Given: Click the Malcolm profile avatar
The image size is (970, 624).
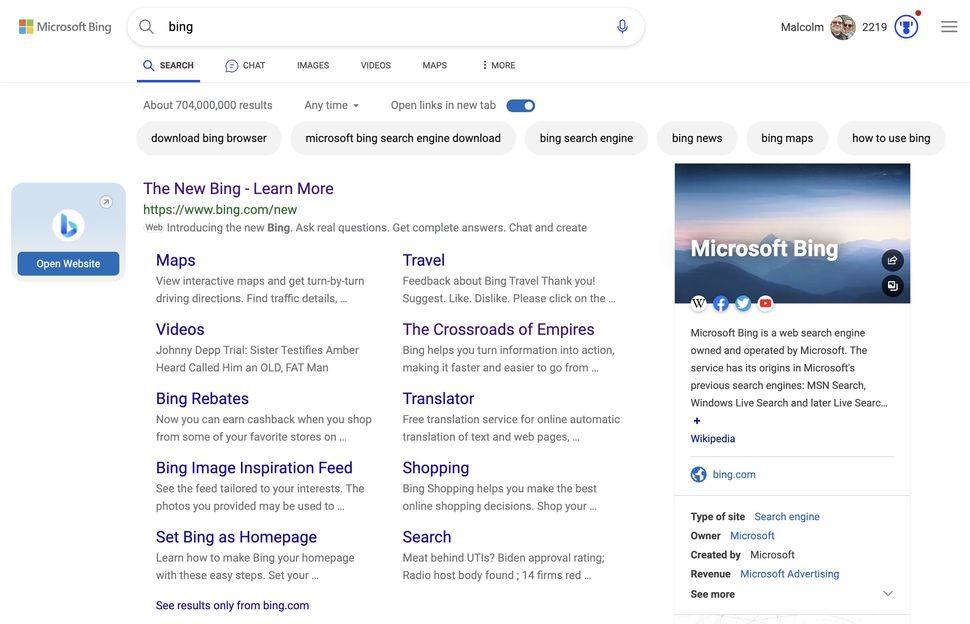Looking at the screenshot, I should click(842, 27).
